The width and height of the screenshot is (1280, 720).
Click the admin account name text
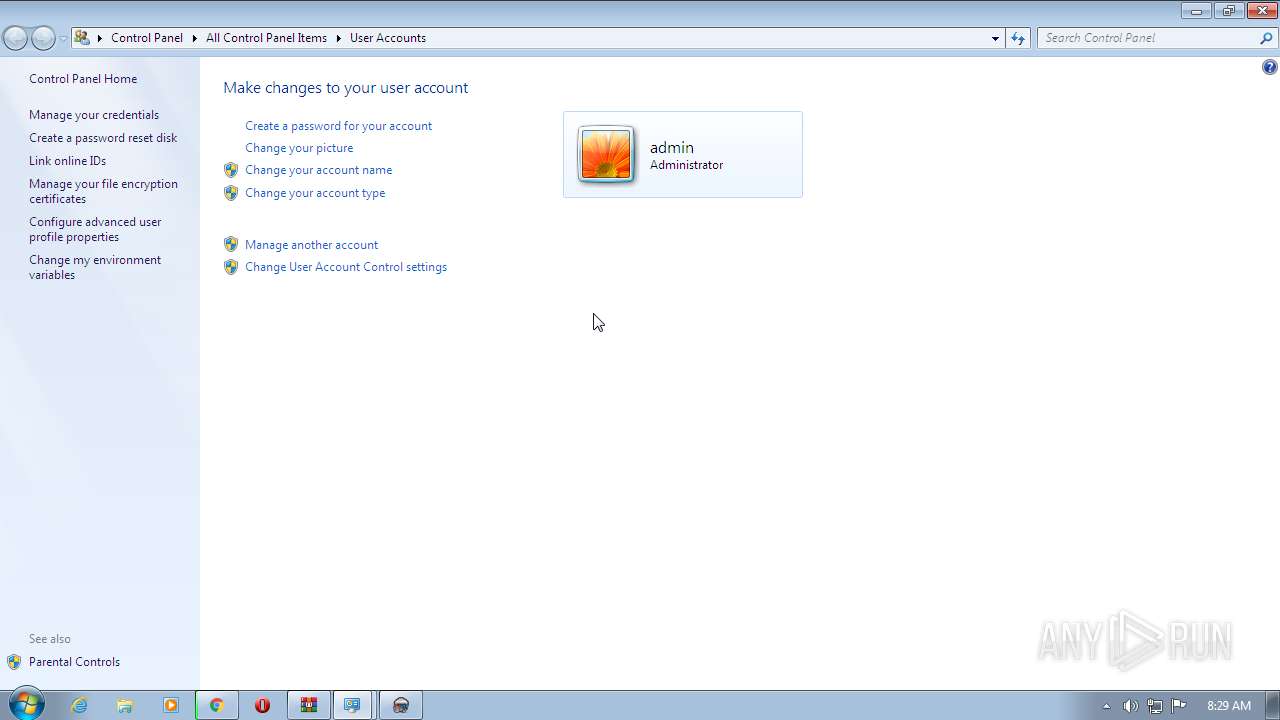(x=671, y=147)
